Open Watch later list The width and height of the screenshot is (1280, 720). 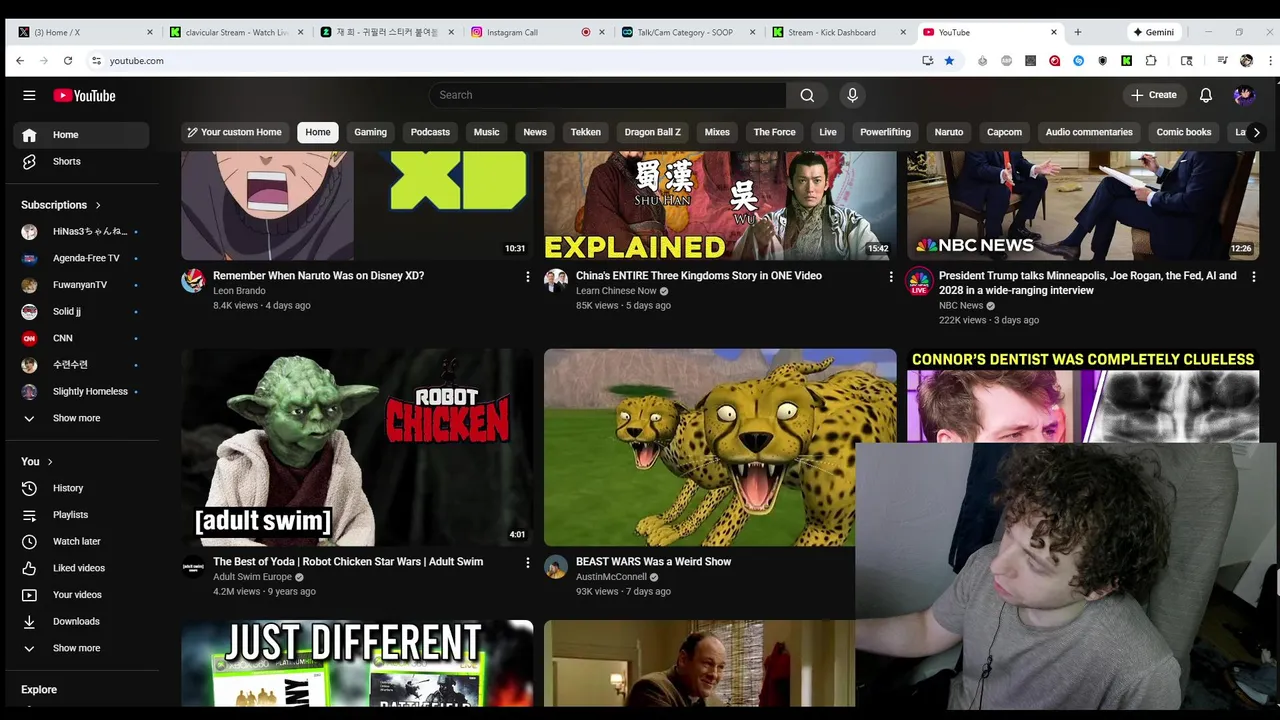coord(81,541)
